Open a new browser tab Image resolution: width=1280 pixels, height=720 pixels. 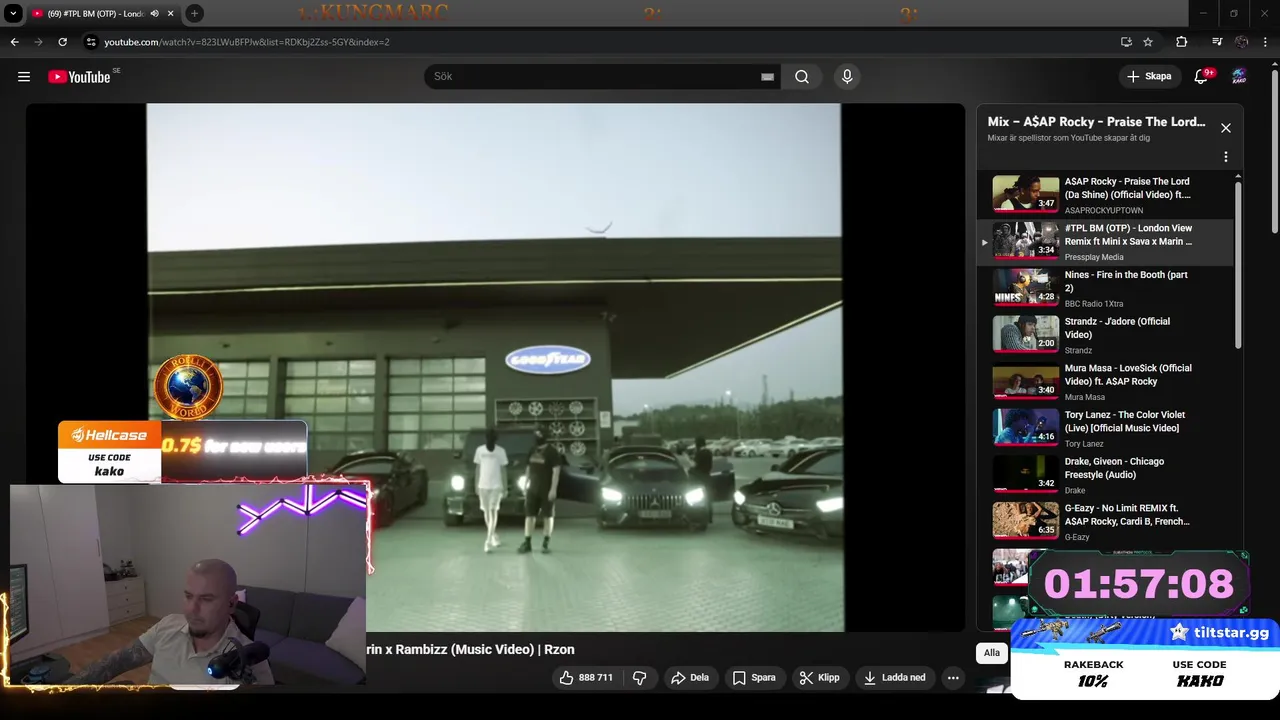194,14
